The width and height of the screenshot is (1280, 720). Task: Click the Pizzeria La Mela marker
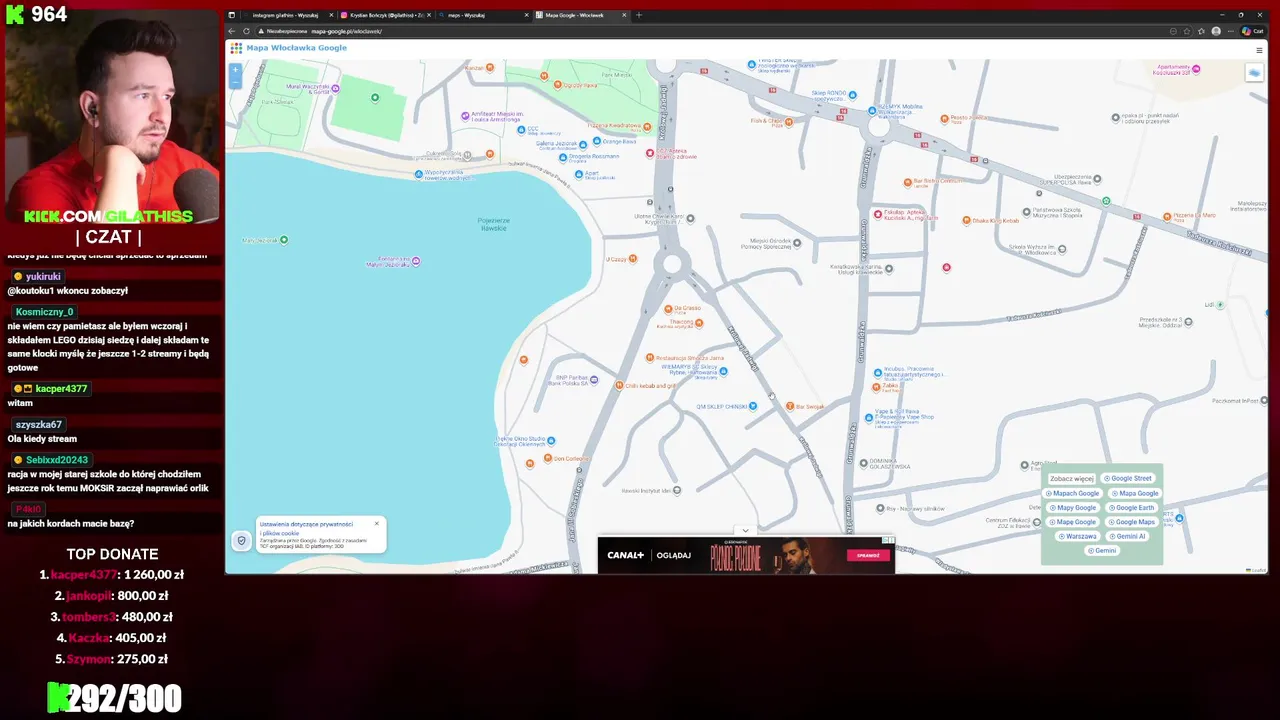(1166, 216)
